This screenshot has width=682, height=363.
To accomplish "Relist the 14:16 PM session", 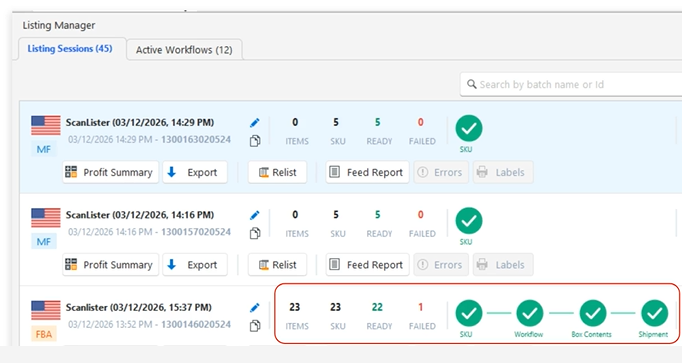I will (x=277, y=265).
